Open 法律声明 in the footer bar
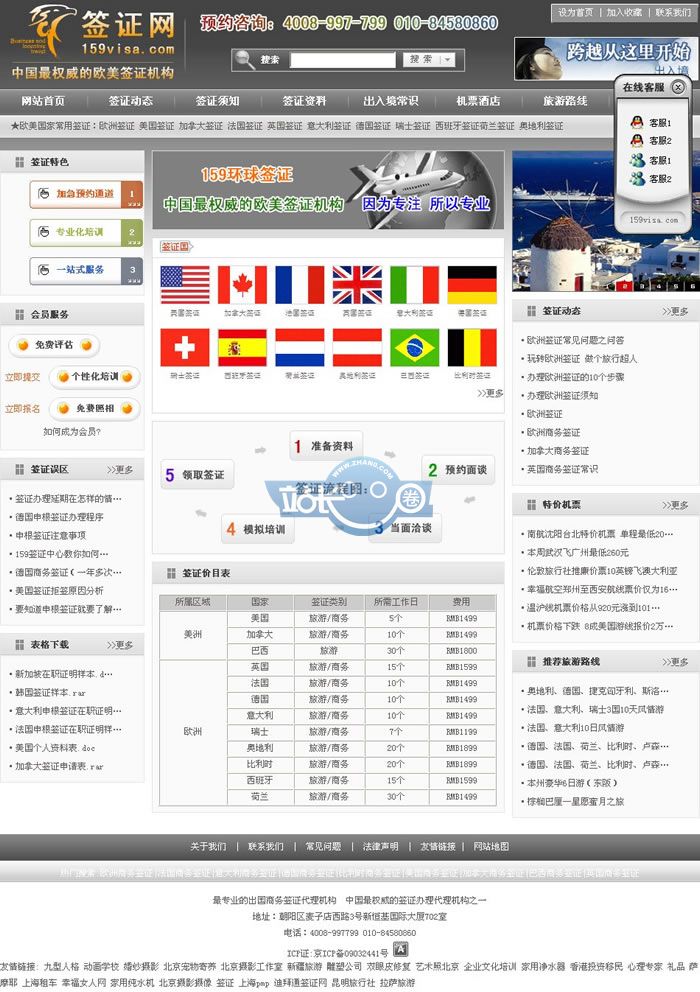 pyautogui.click(x=380, y=846)
